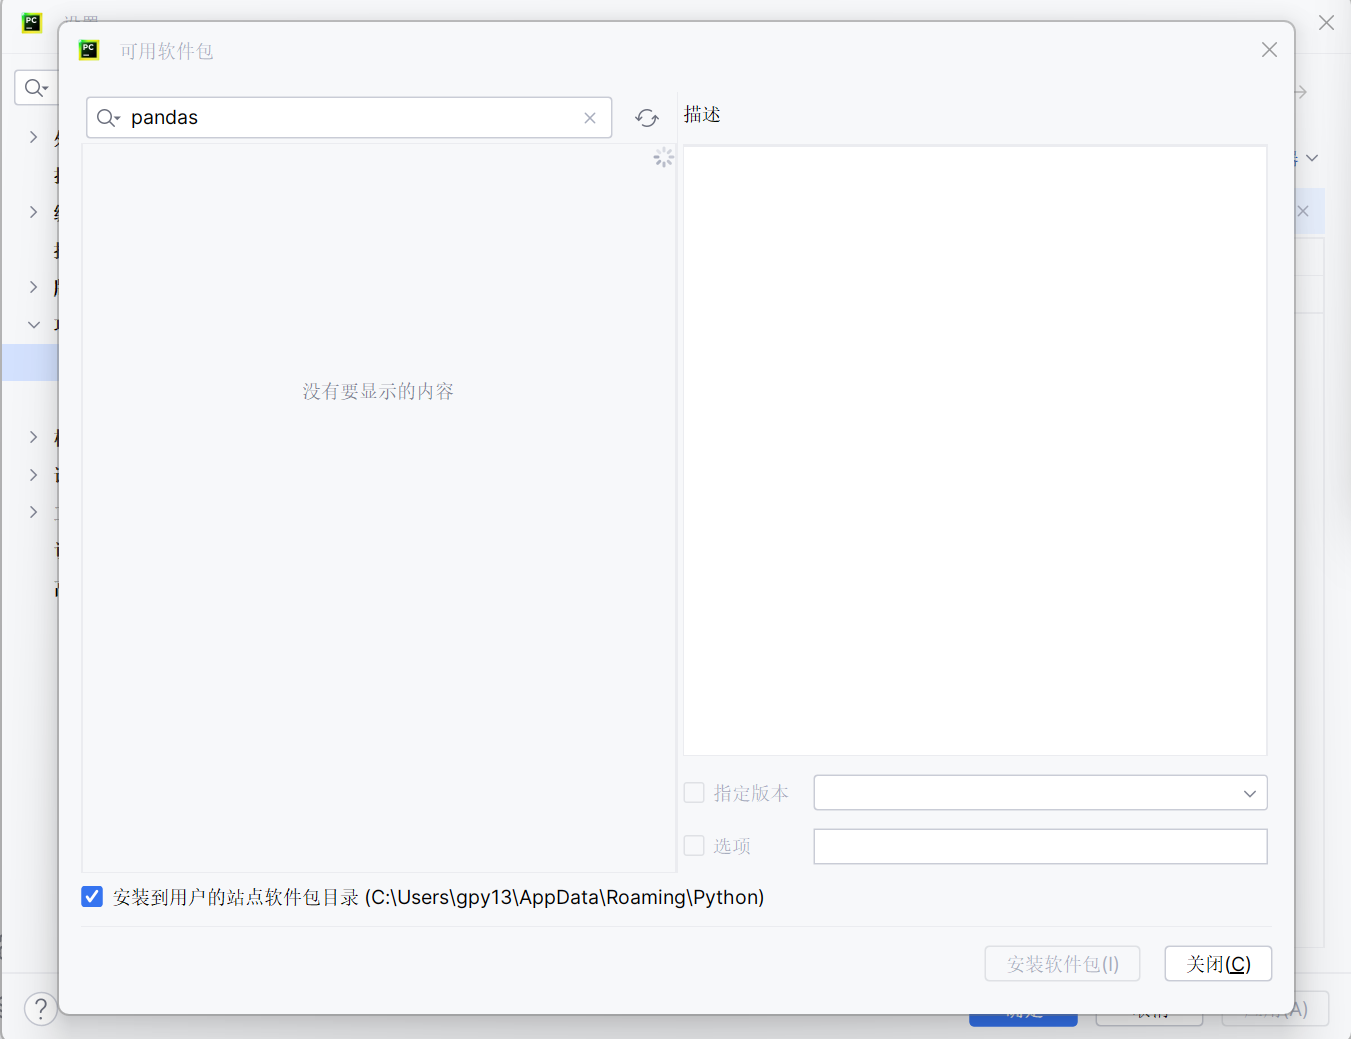Screen dimensions: 1351x1039
Task: Click the PyCharm icon at top-left of the window
Action: pos(31,22)
